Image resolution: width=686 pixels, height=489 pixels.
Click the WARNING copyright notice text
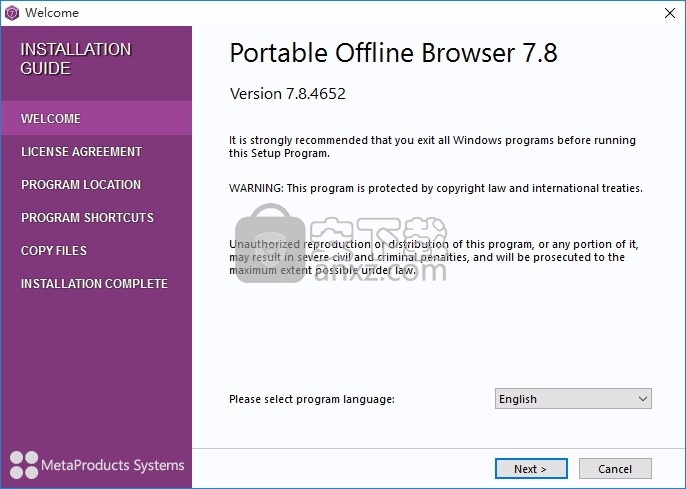pos(436,188)
